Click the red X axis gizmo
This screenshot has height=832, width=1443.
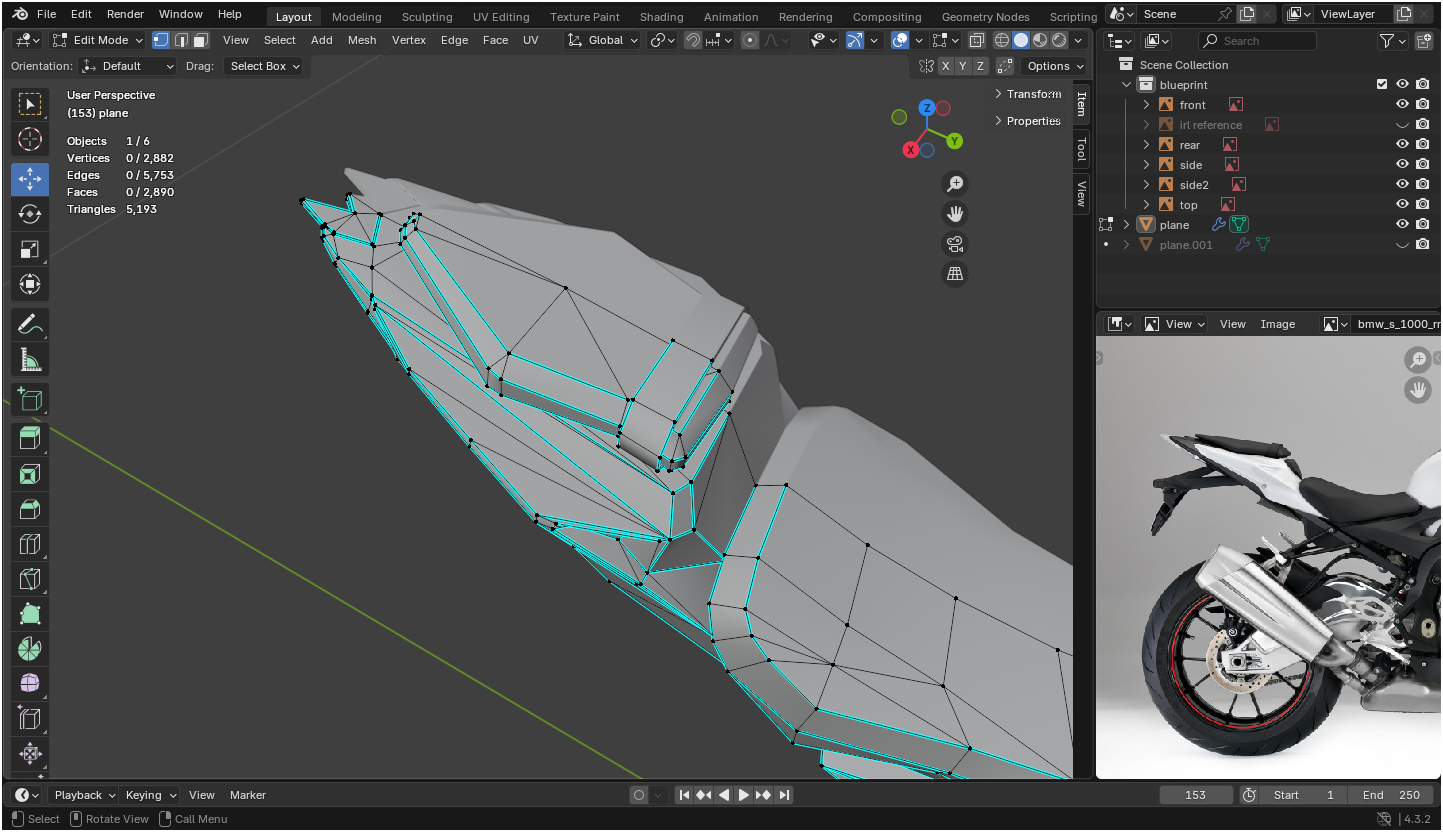coord(911,150)
